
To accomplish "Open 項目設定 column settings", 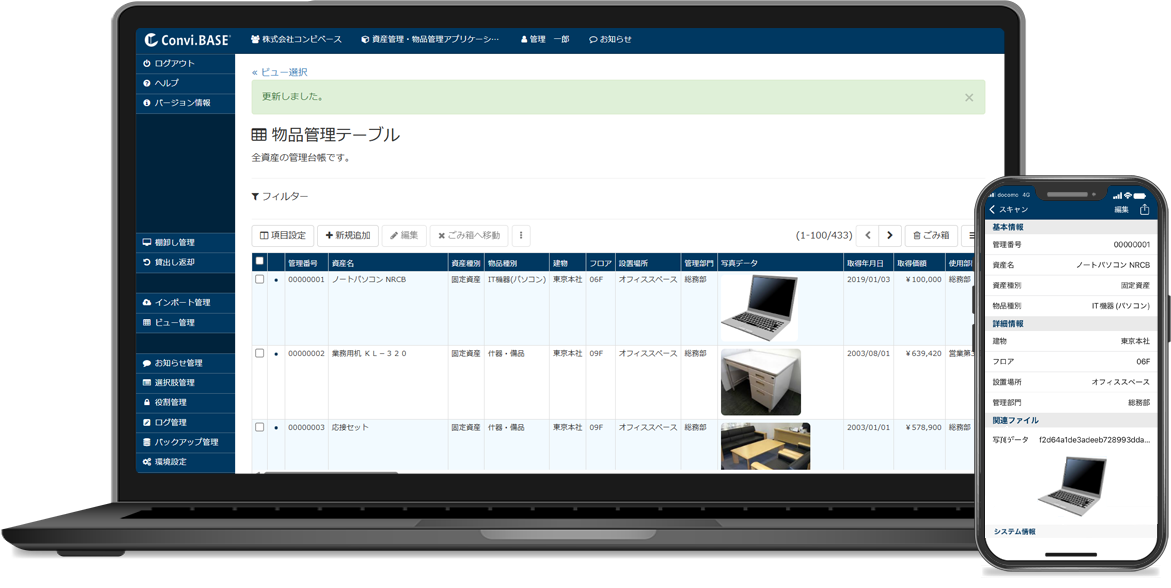I will (x=282, y=236).
